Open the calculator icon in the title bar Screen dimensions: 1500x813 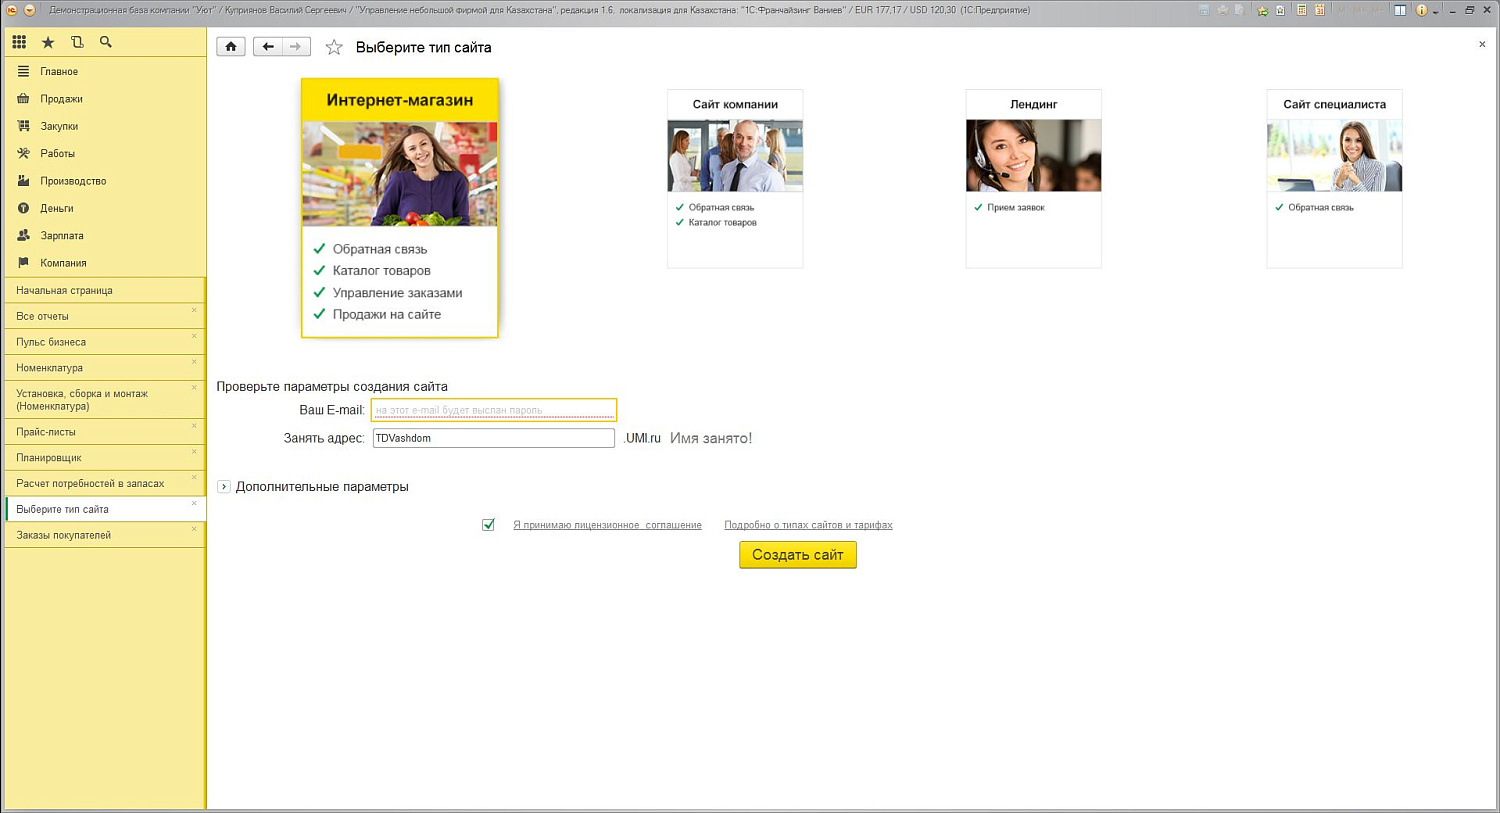point(1302,10)
